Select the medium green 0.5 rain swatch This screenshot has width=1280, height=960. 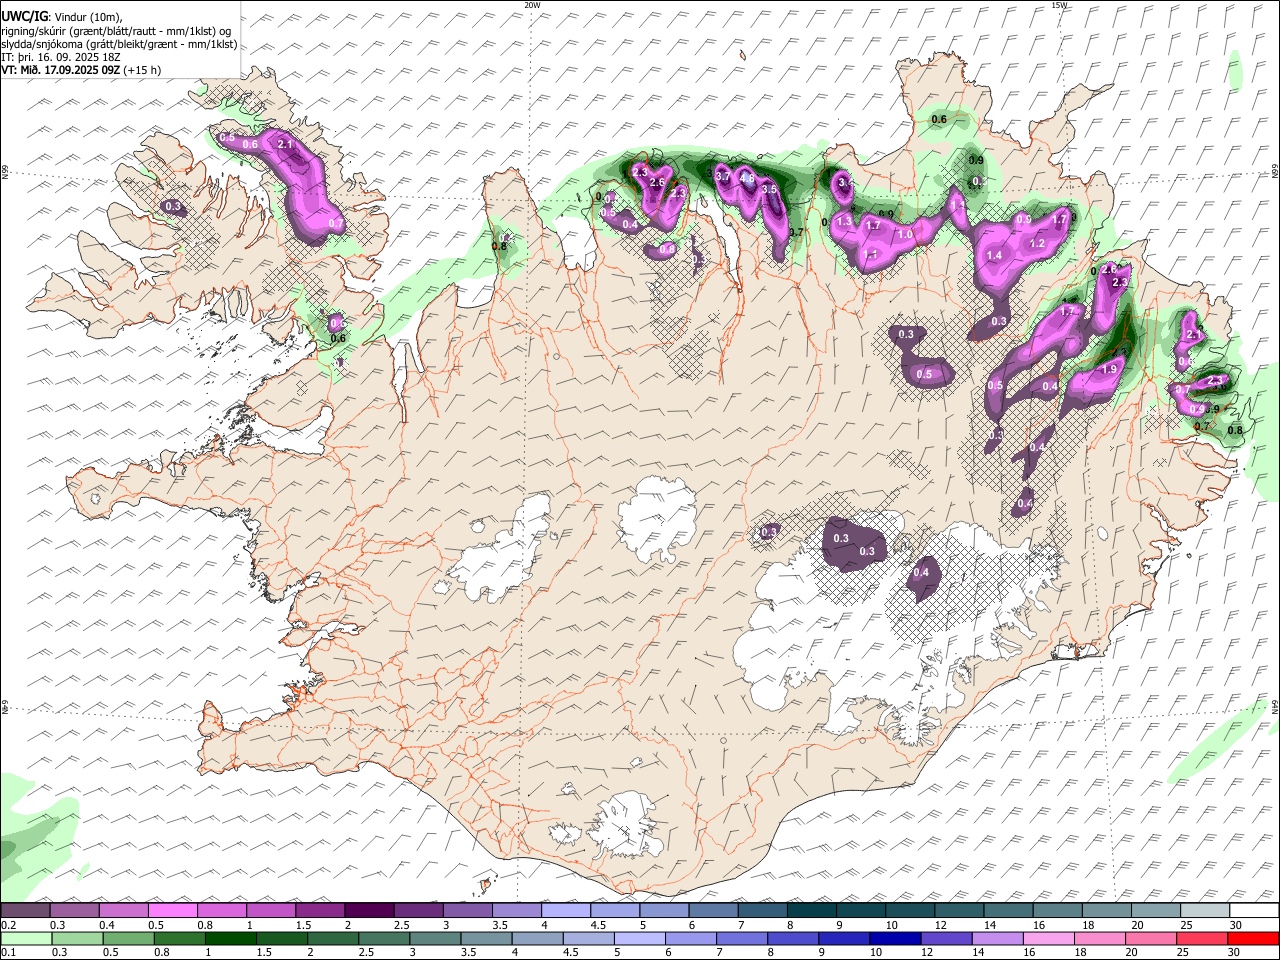click(x=129, y=938)
